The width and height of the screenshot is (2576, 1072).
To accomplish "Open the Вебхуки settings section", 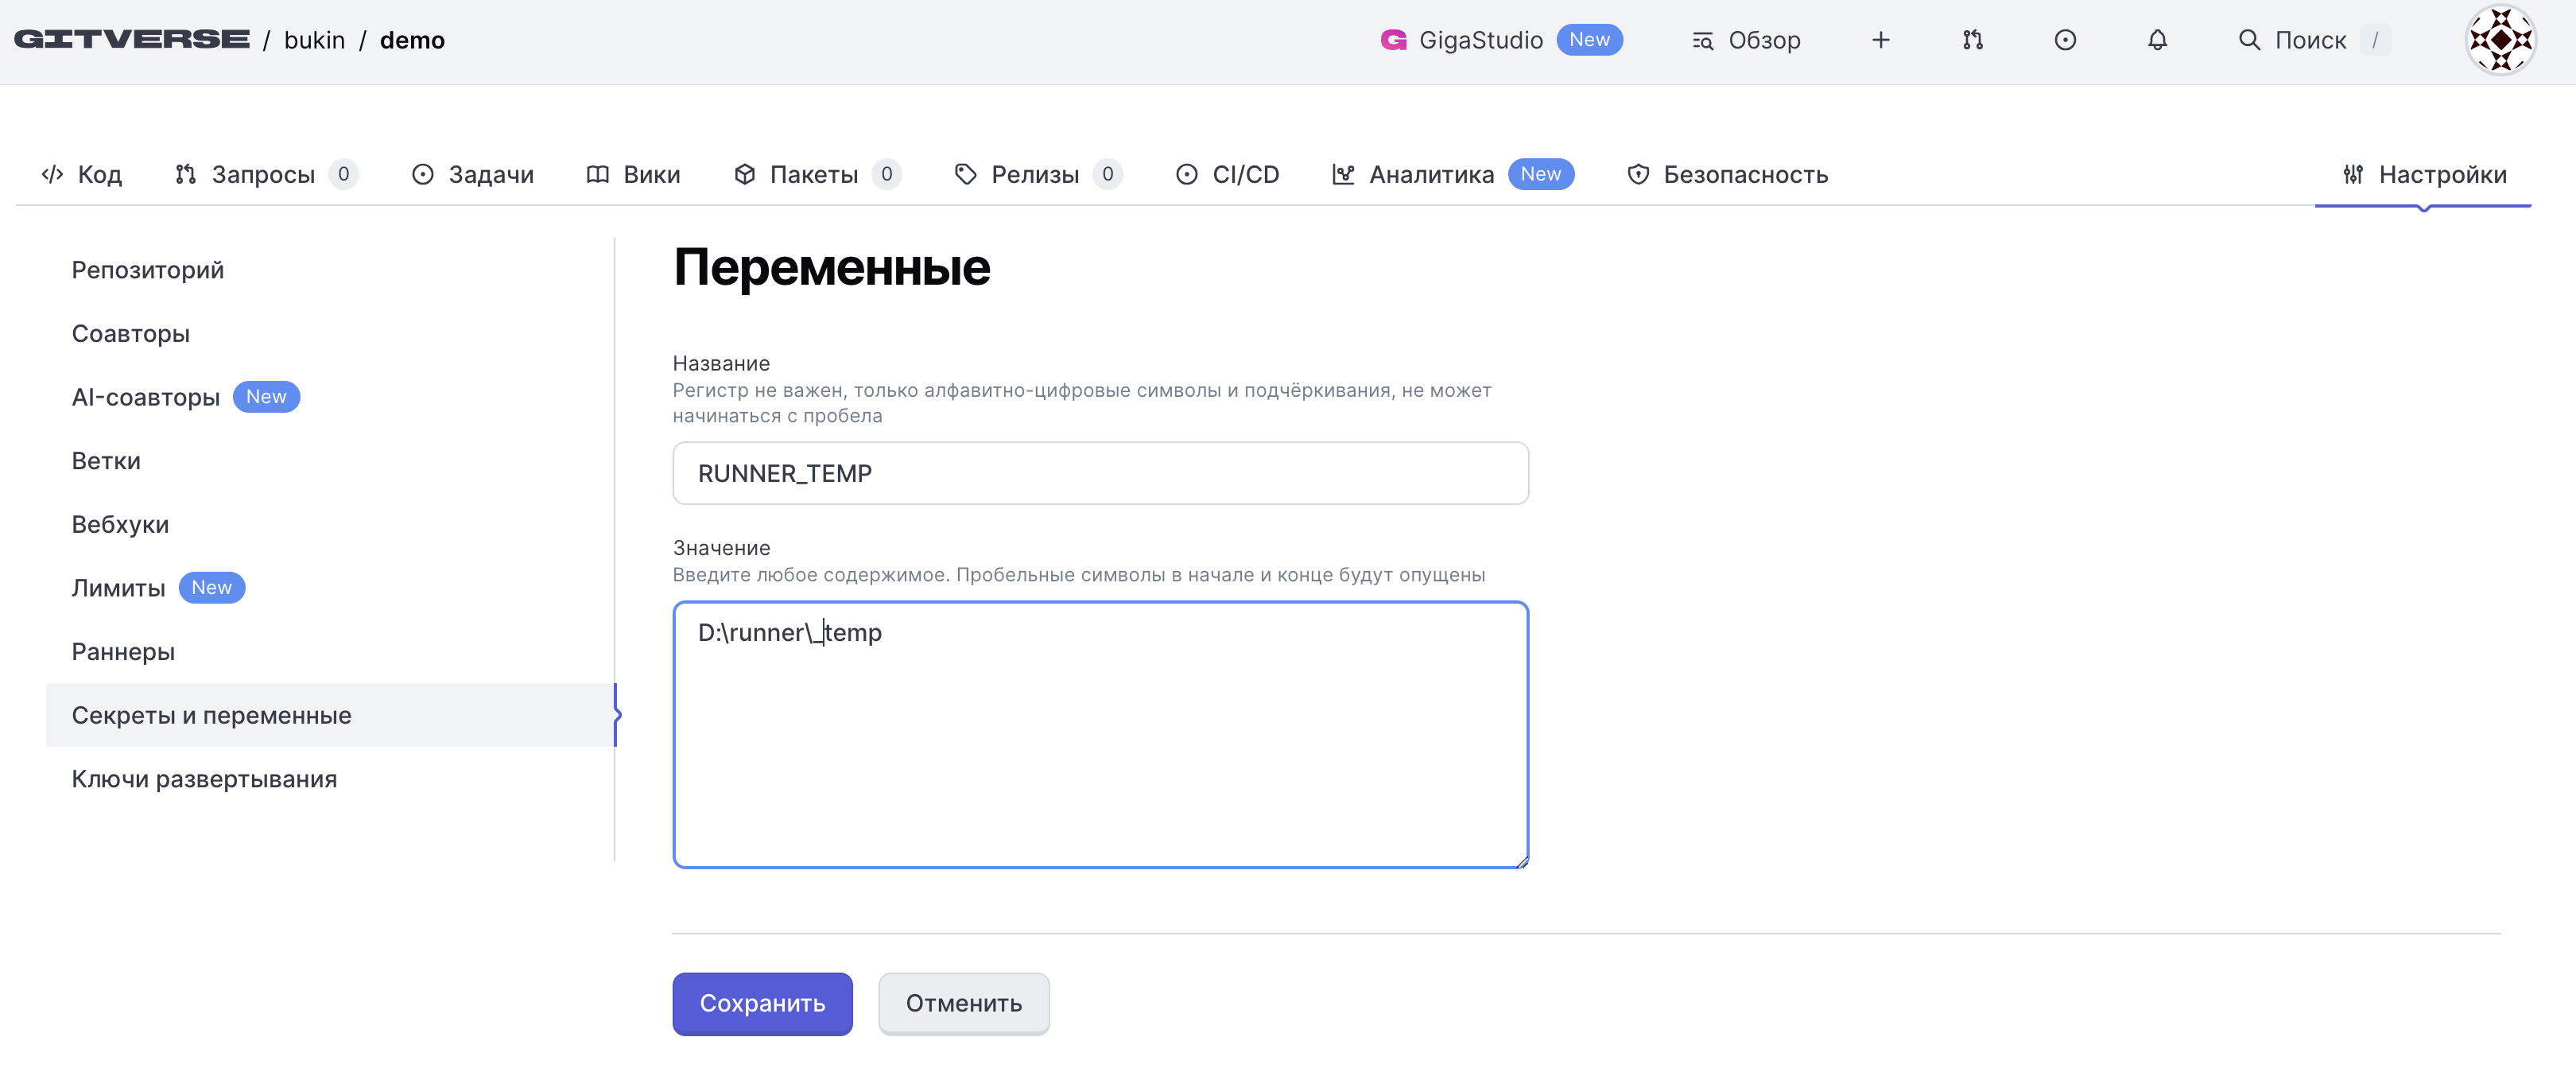I will [x=120, y=524].
